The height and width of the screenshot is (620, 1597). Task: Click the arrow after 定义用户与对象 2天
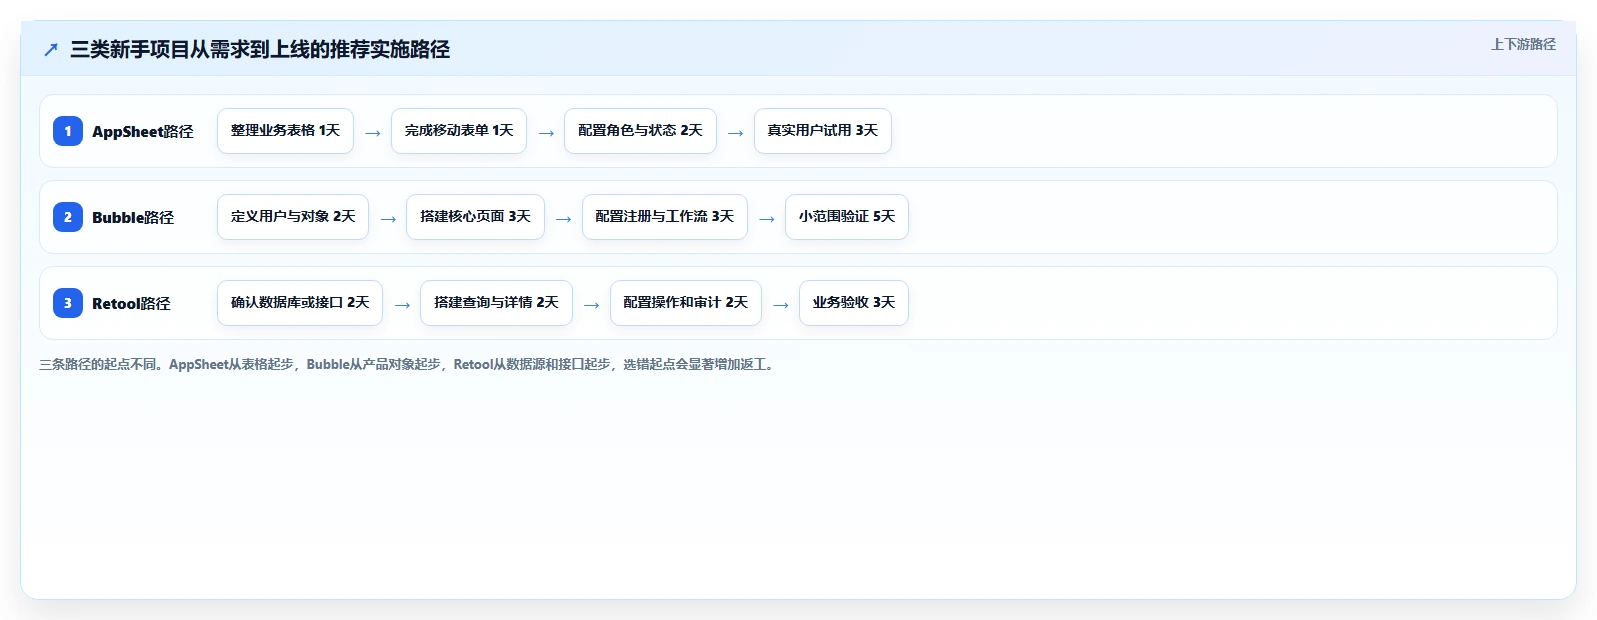pyautogui.click(x=388, y=219)
